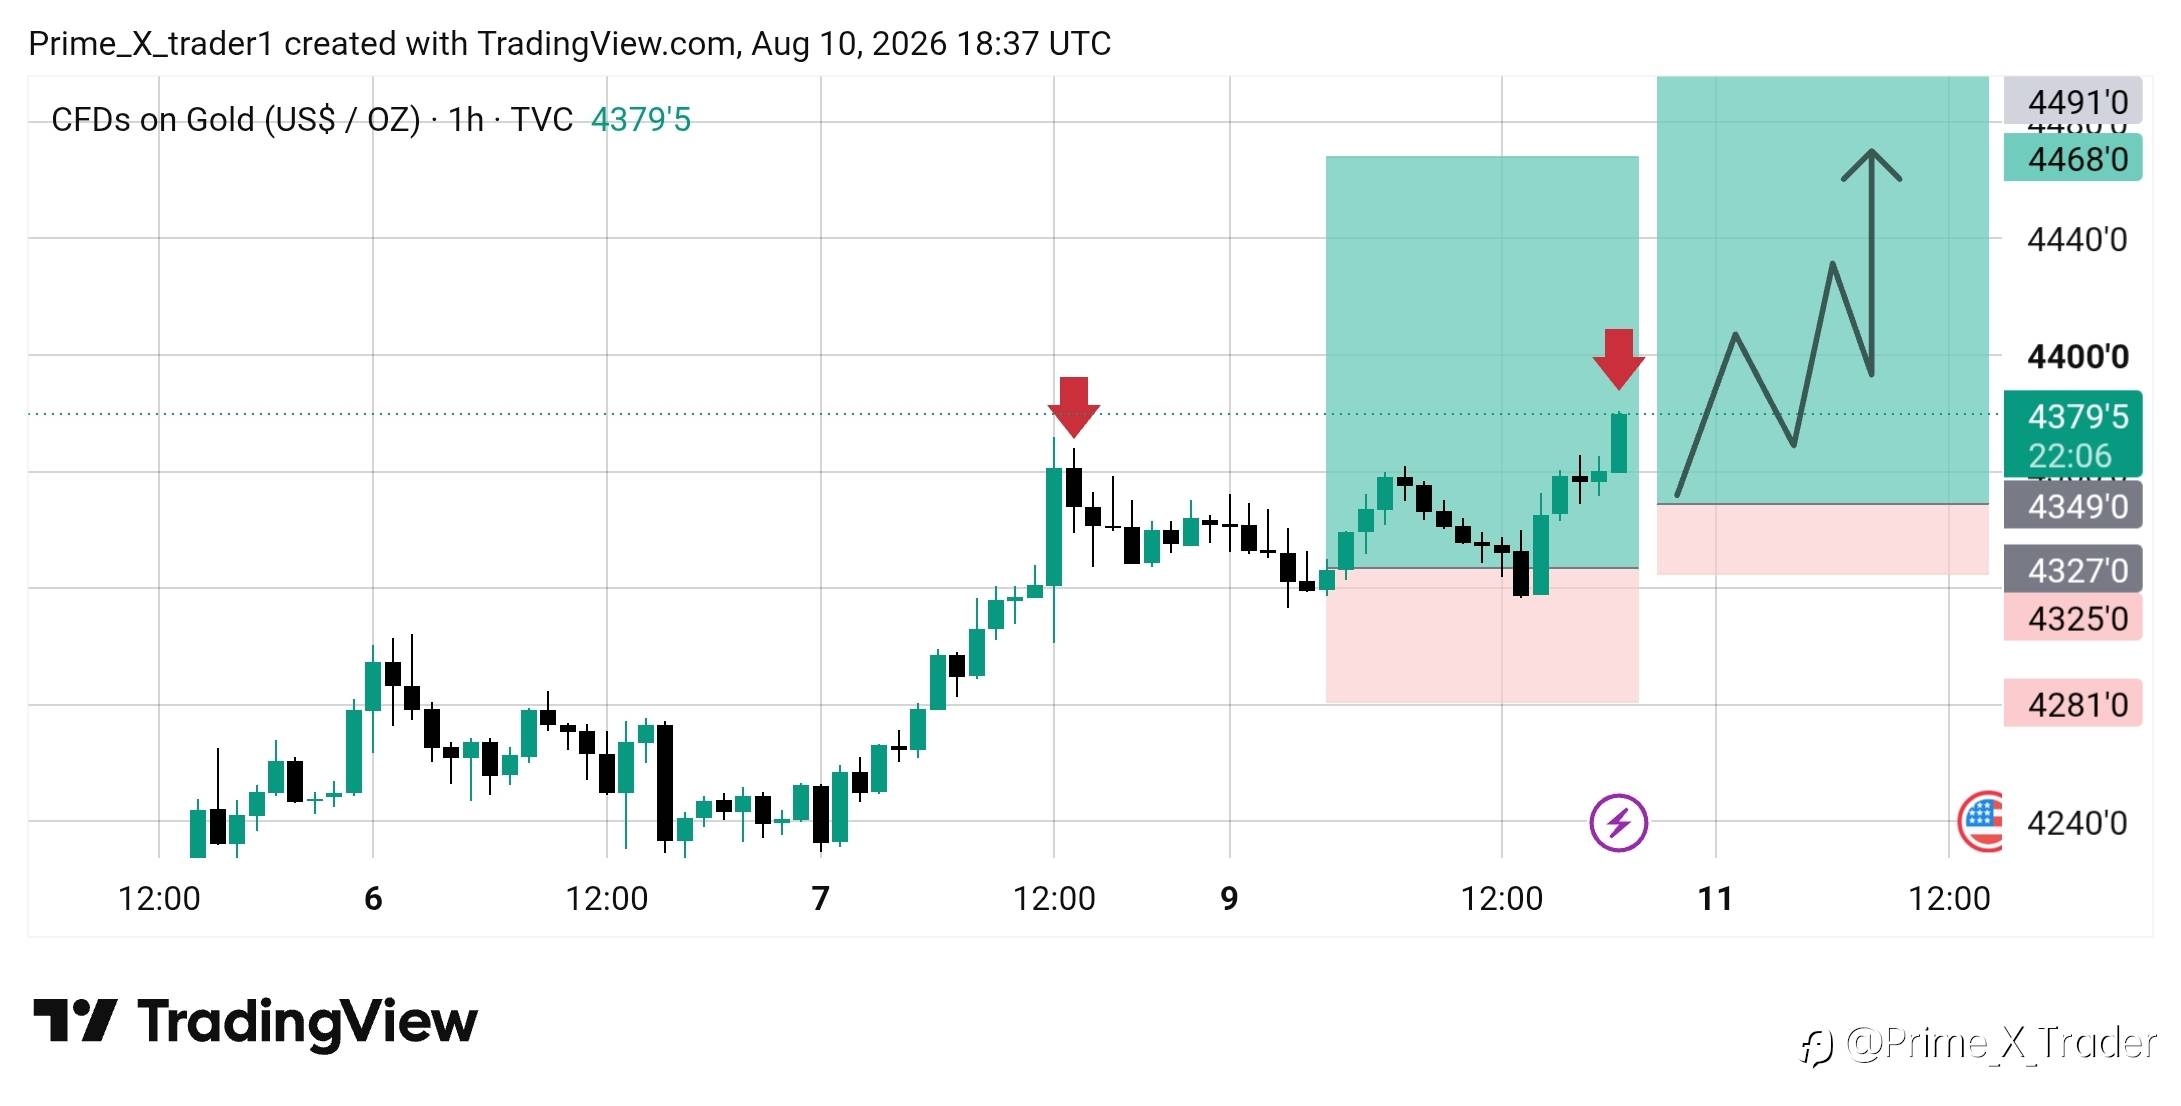
Task: Click the TradingView logo at the bottom
Action: (x=255, y=1022)
